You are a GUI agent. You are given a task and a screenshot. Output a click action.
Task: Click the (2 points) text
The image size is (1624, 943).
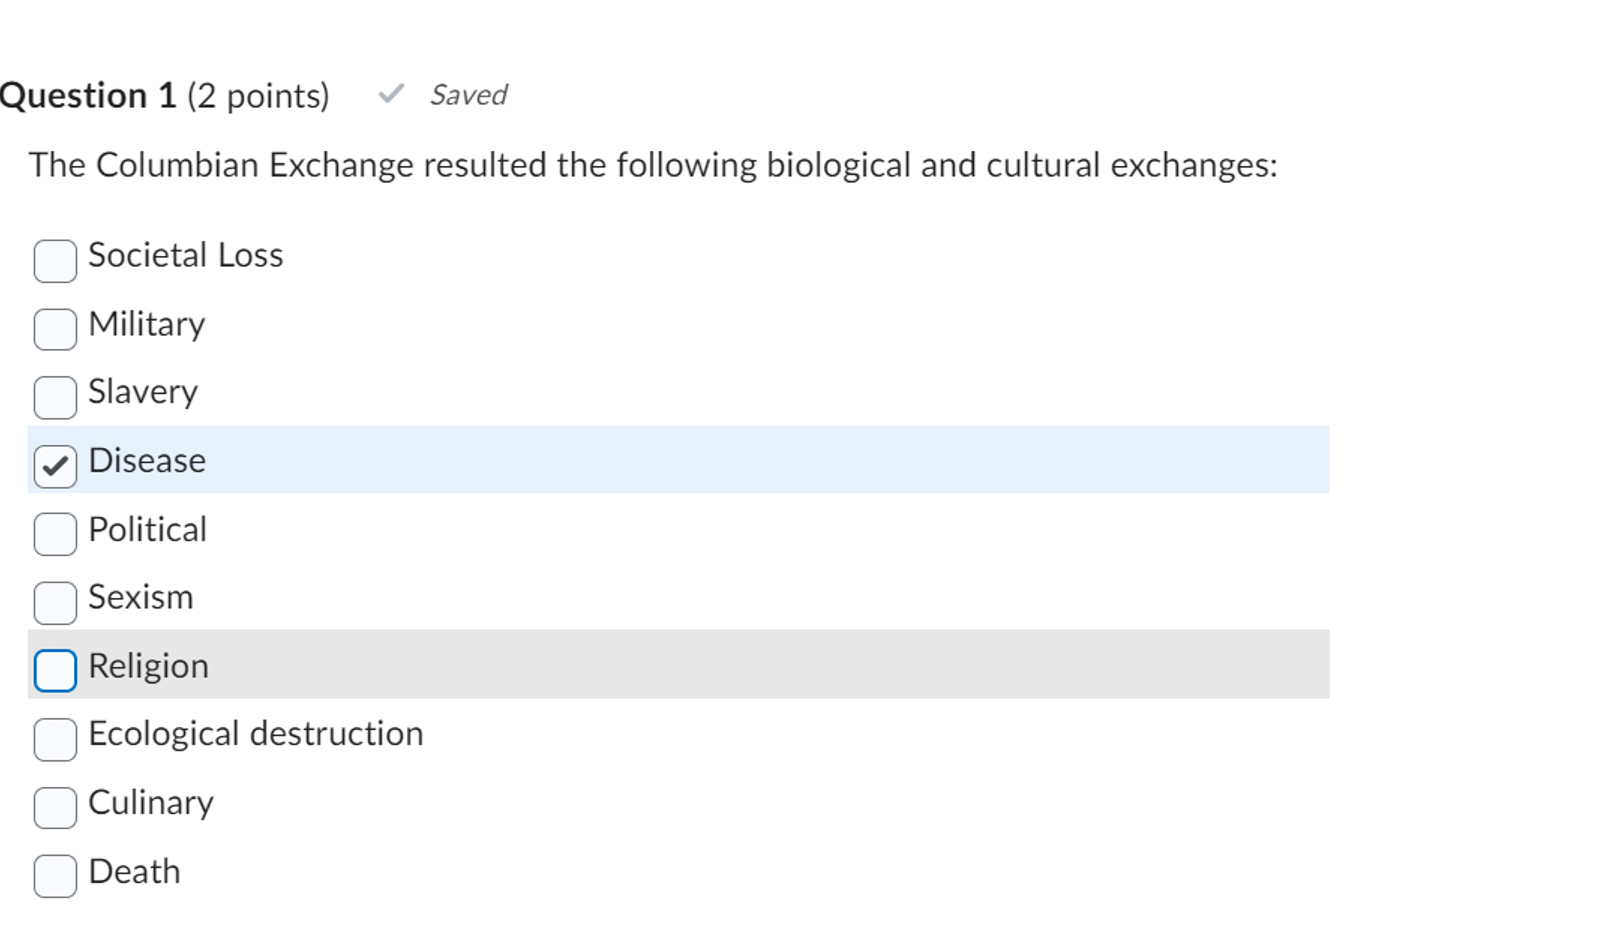click(258, 96)
